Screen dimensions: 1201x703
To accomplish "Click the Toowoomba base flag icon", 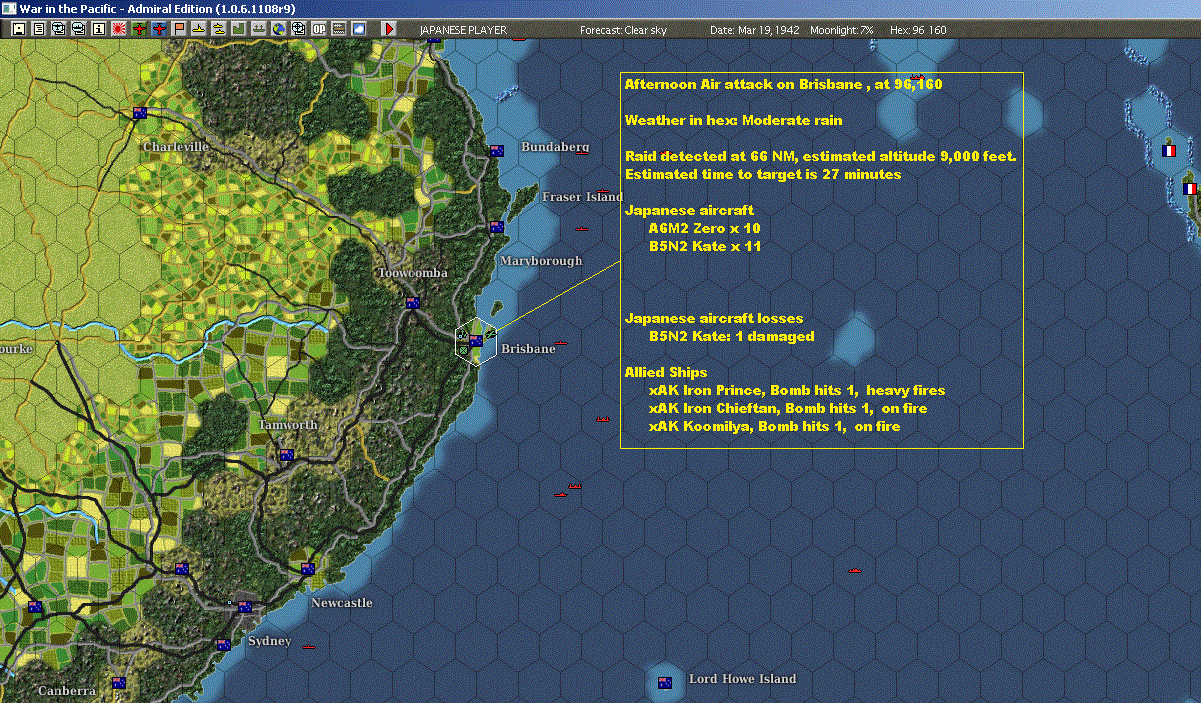I will tap(411, 303).
